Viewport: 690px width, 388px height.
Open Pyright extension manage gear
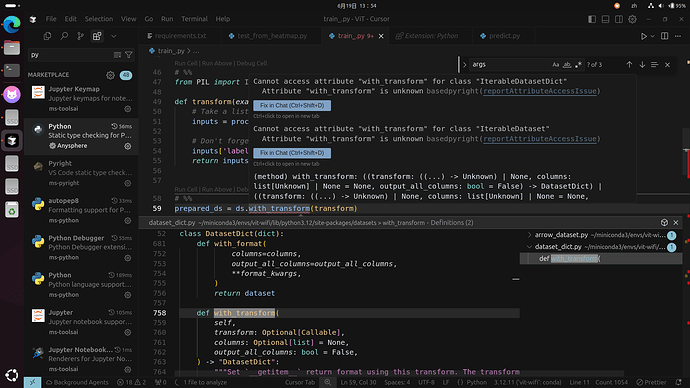tap(128, 183)
